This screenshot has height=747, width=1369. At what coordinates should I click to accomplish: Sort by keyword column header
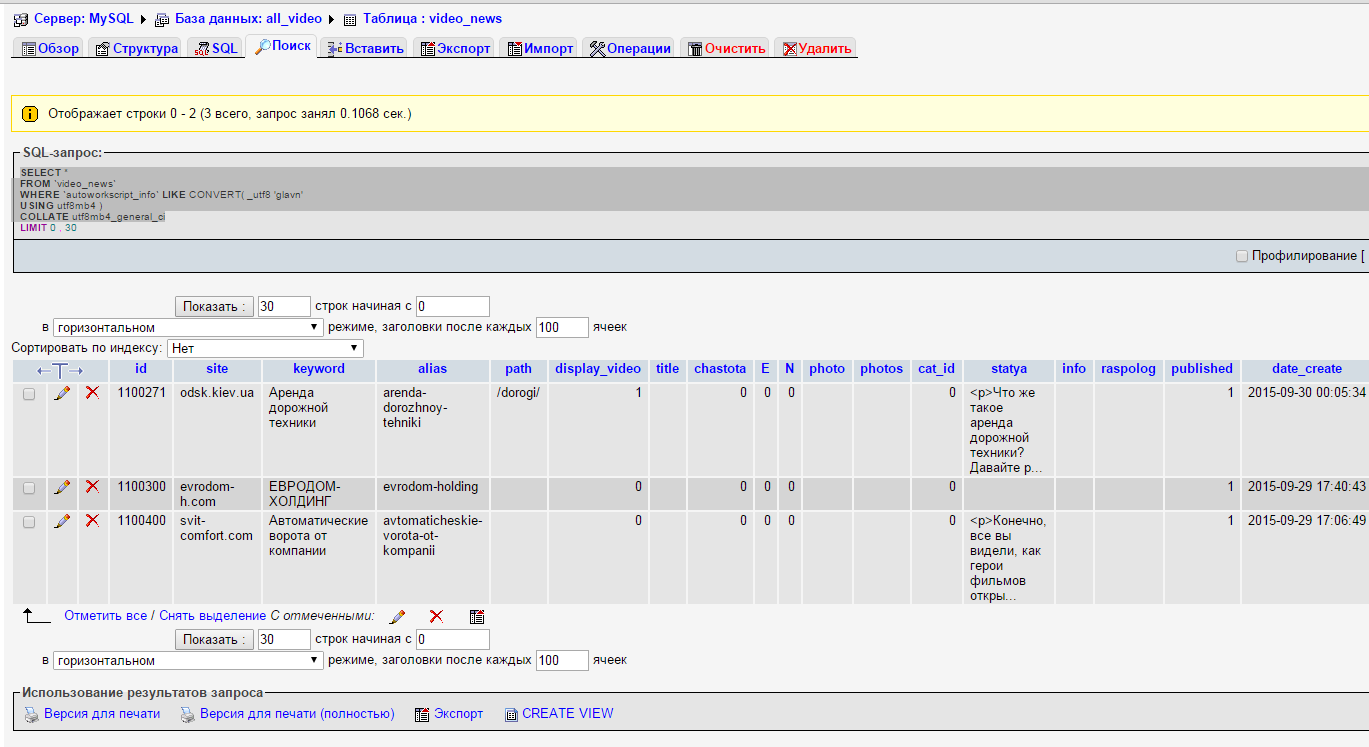(x=319, y=369)
